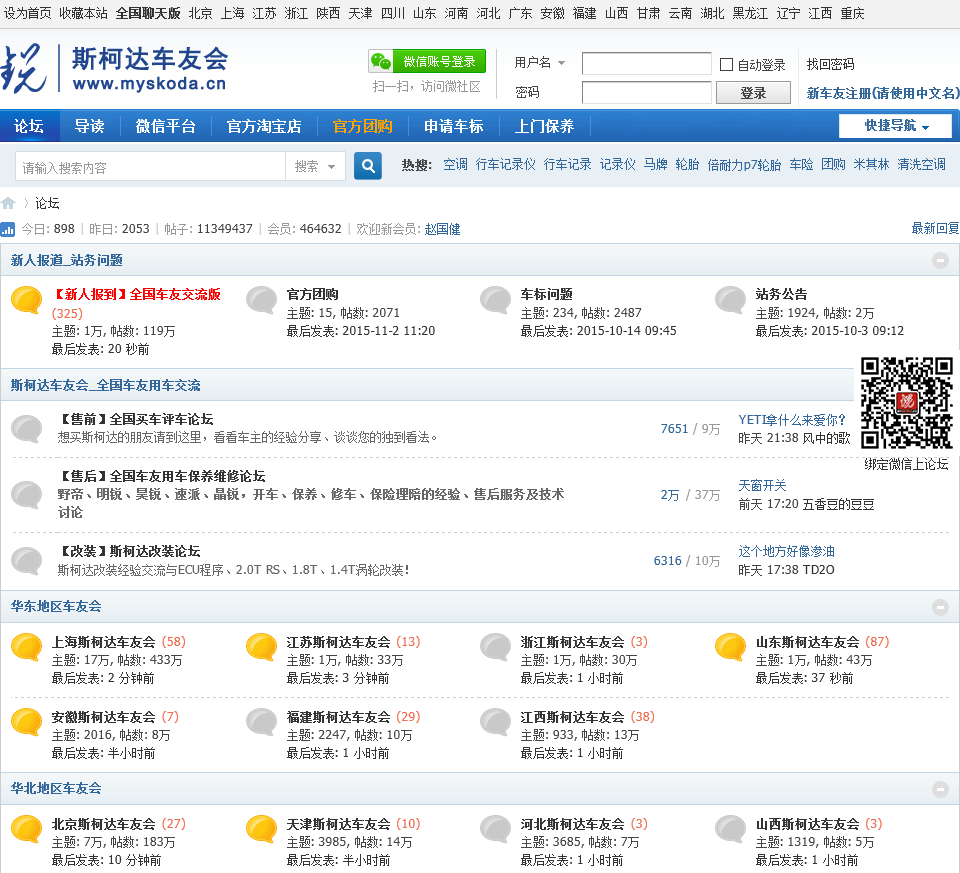Click the 登录 button
The height and width of the screenshot is (873, 960).
coord(753,93)
